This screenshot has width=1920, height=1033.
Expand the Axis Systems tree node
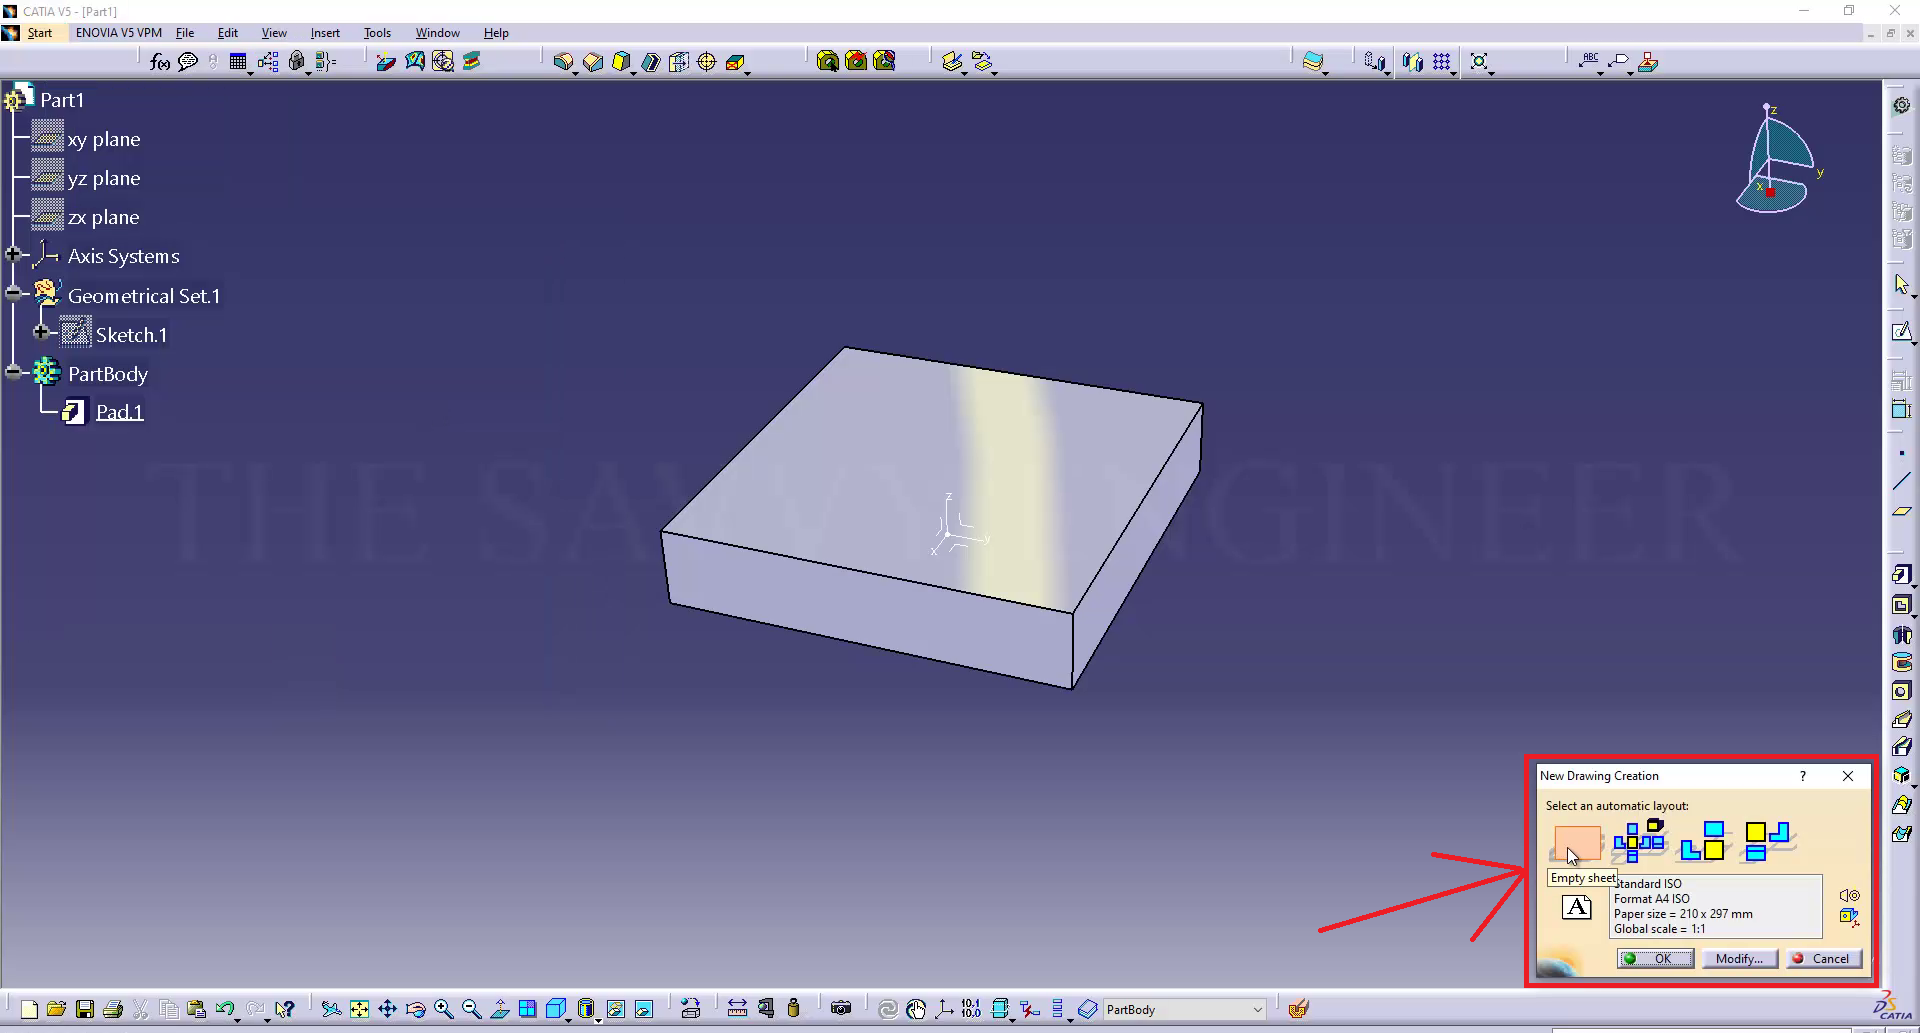click(13, 255)
